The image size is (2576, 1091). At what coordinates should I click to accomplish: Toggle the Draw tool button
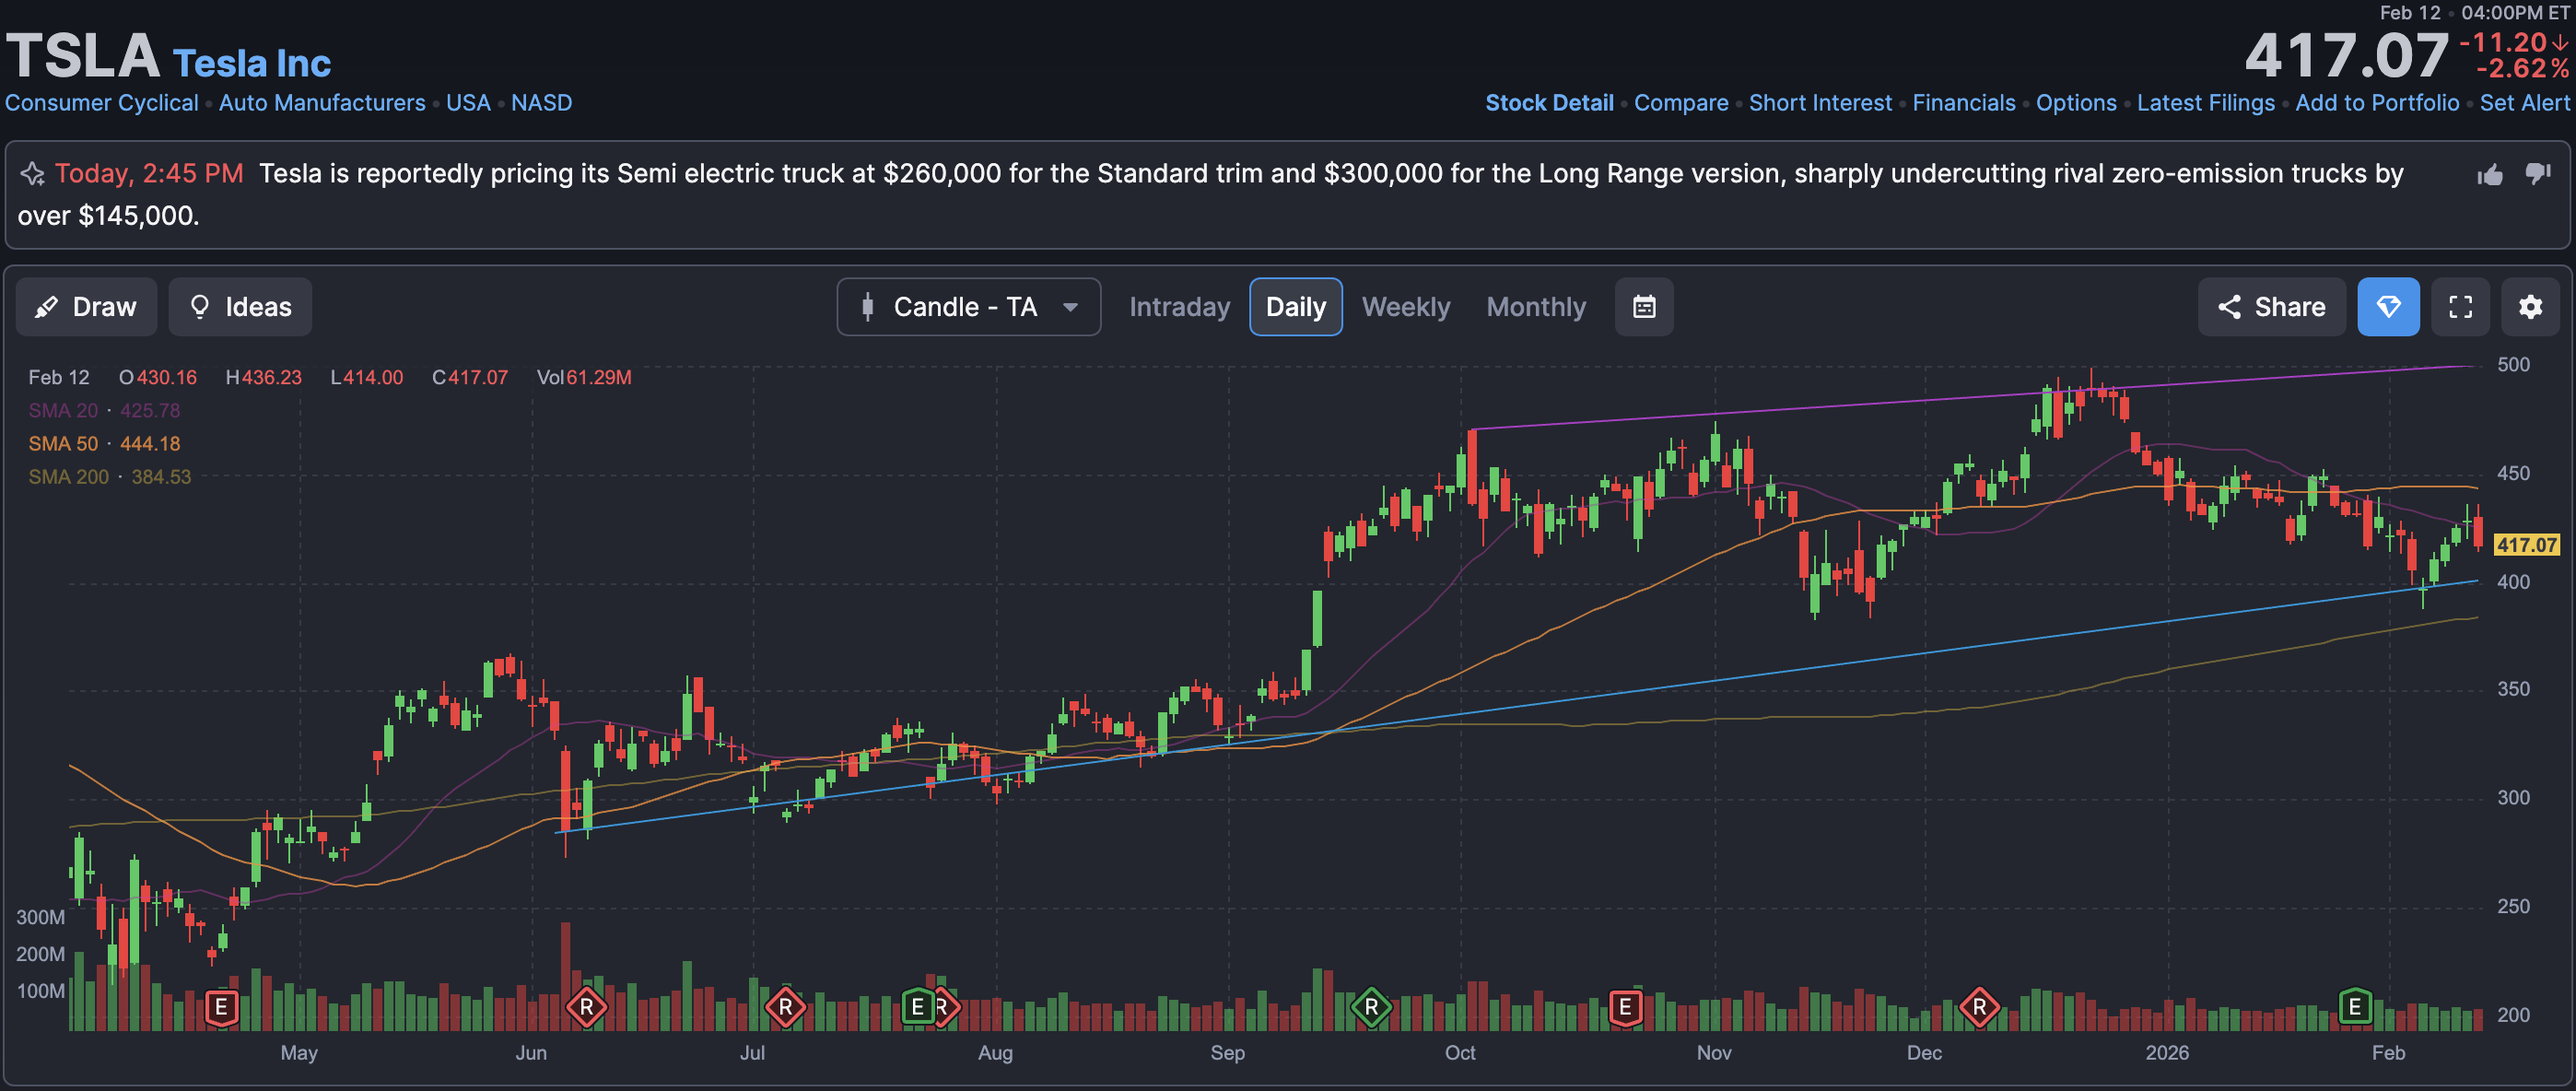86,307
